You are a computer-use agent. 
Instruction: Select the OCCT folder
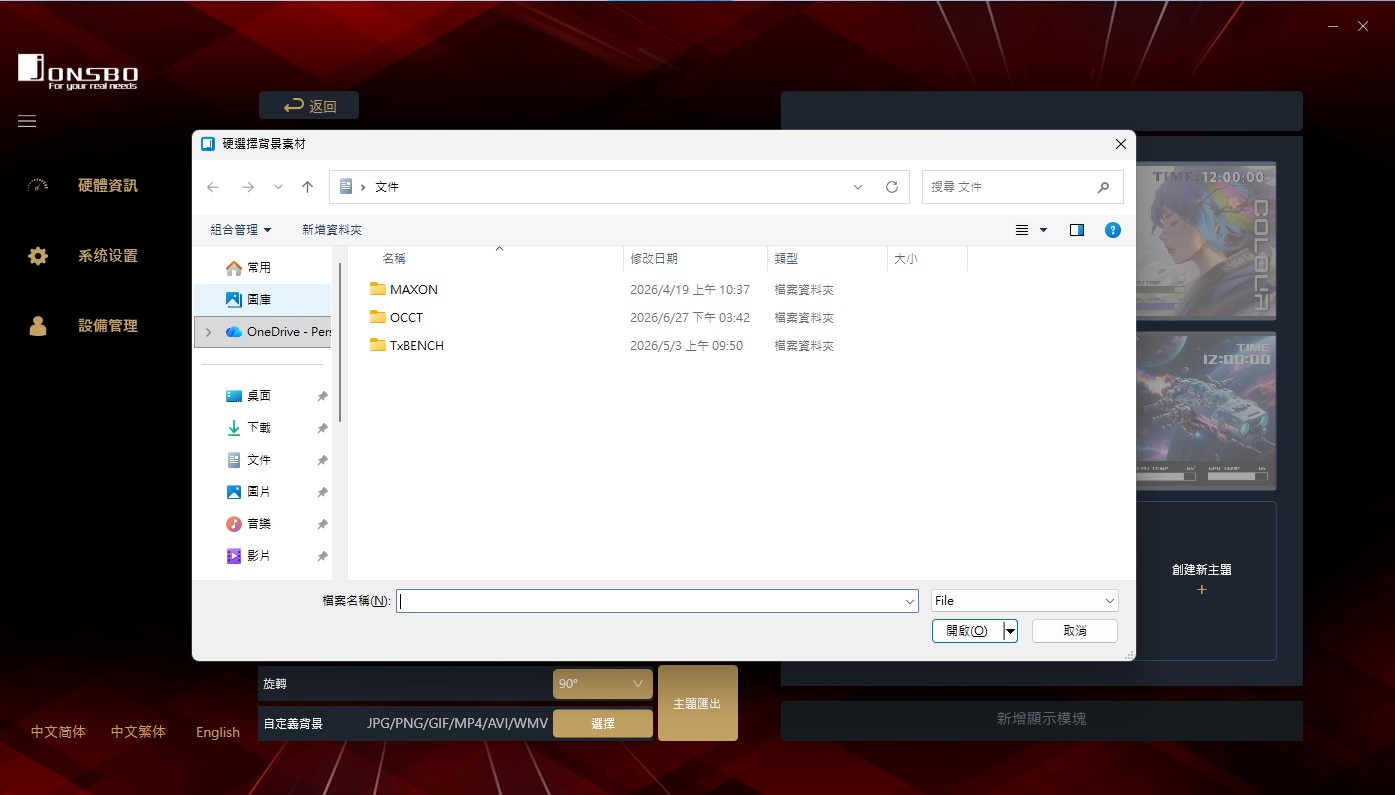tap(396, 318)
